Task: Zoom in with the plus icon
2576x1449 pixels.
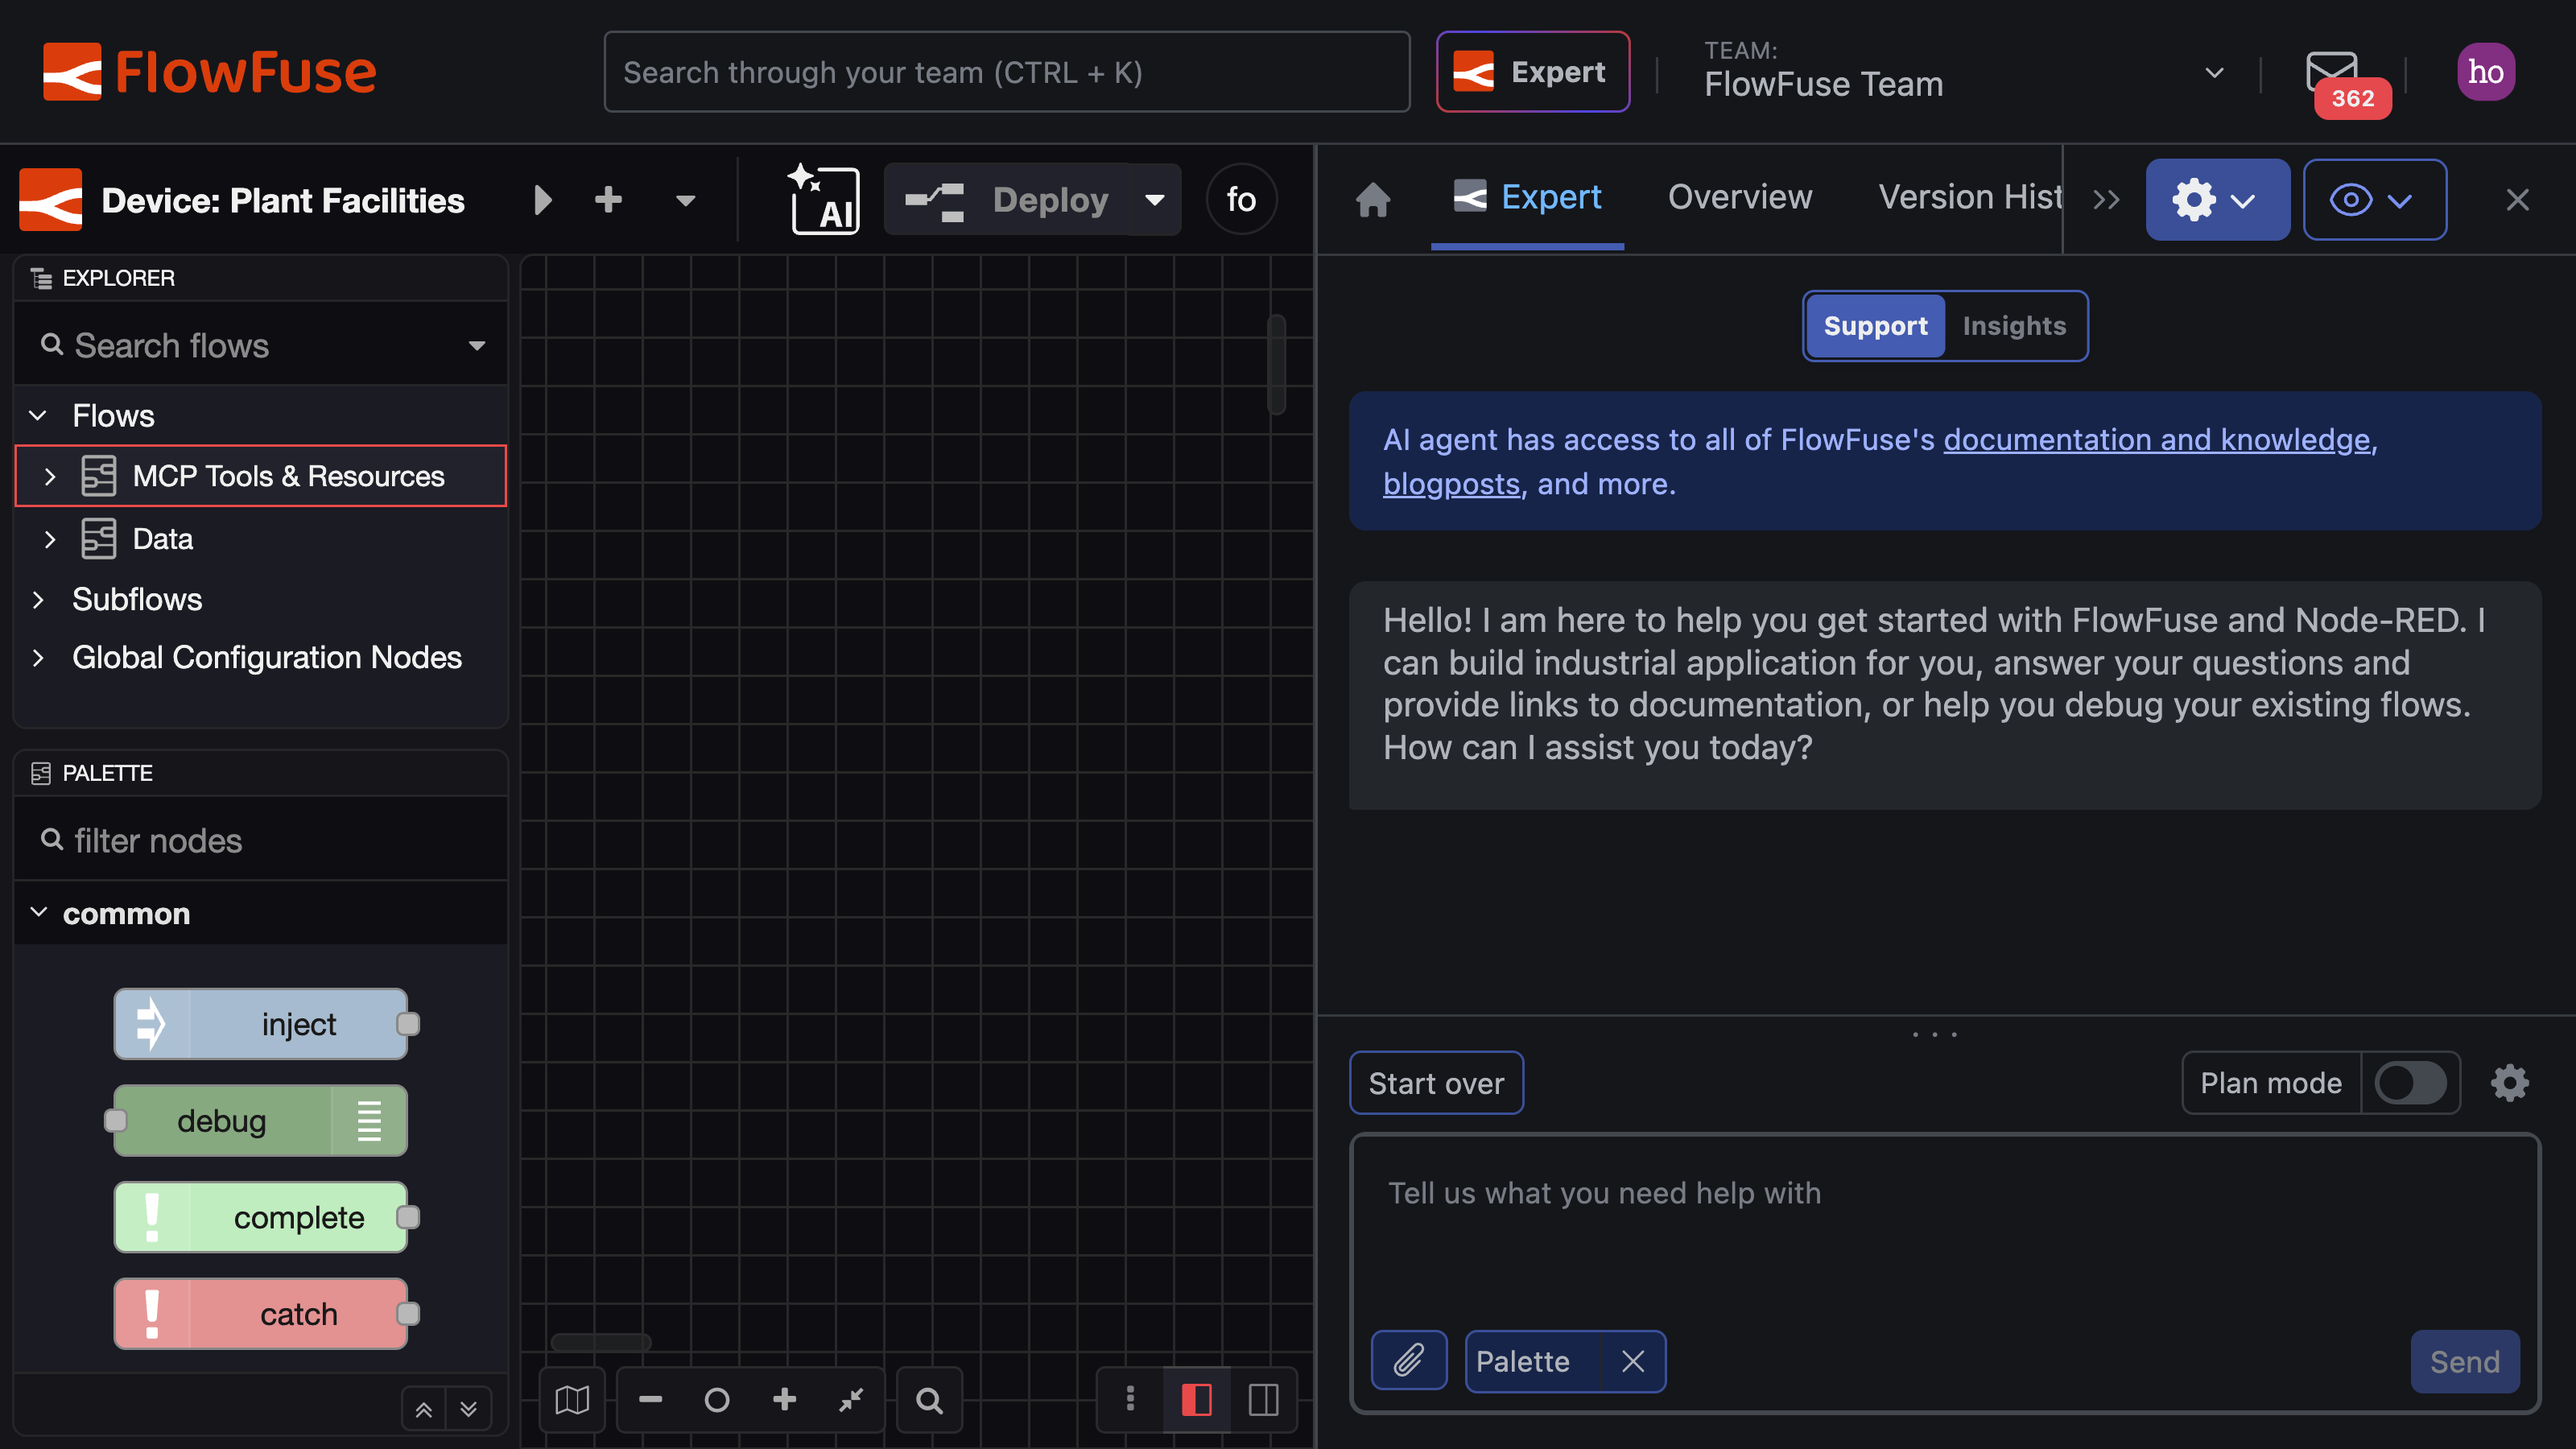Action: (785, 1400)
